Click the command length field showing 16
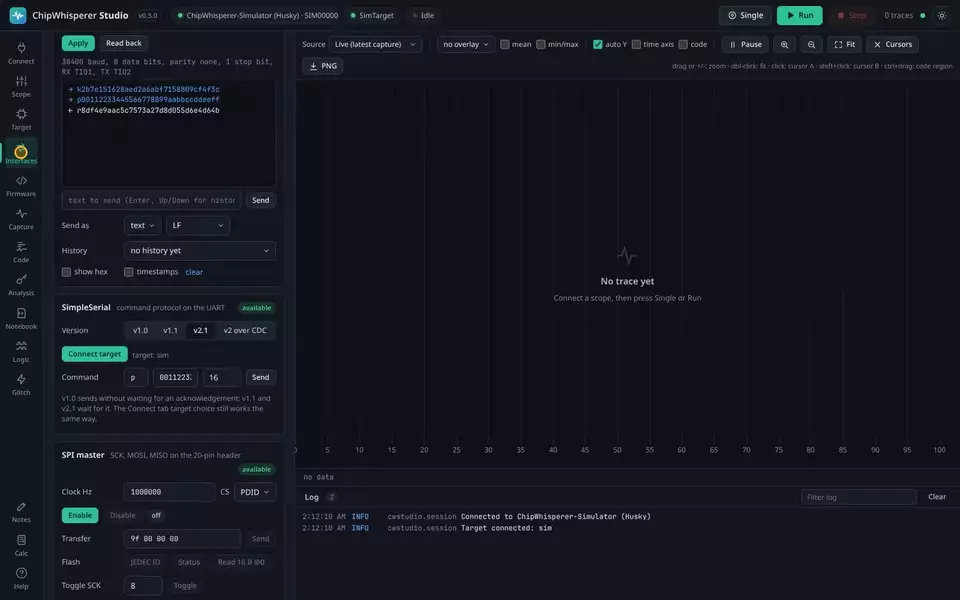Screen dimensions: 960x600 (x=222, y=377)
